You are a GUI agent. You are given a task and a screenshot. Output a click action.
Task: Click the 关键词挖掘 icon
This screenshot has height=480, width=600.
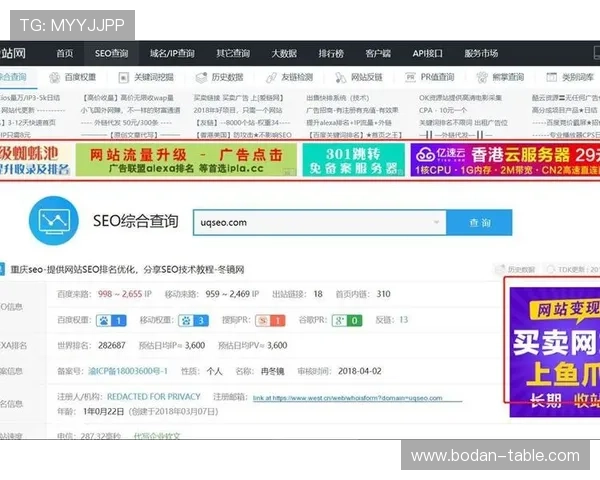123,78
